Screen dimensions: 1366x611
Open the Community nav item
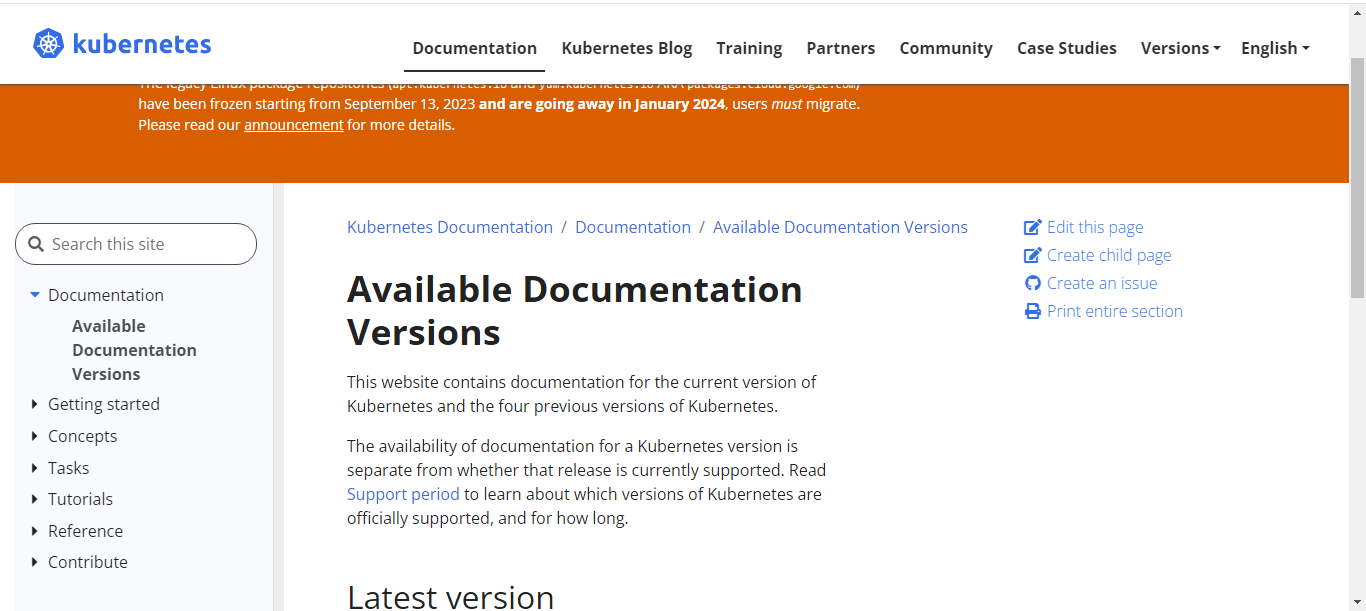click(946, 48)
